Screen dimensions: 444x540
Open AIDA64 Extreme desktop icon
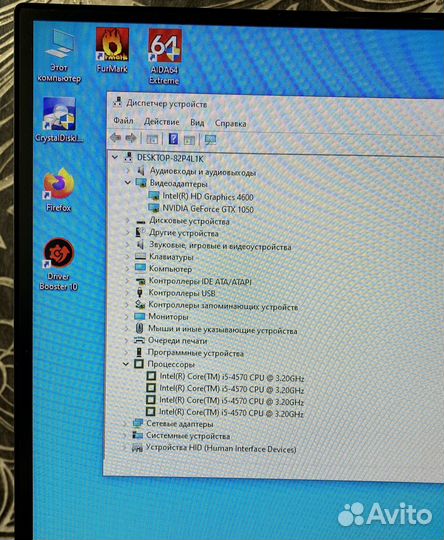click(165, 56)
